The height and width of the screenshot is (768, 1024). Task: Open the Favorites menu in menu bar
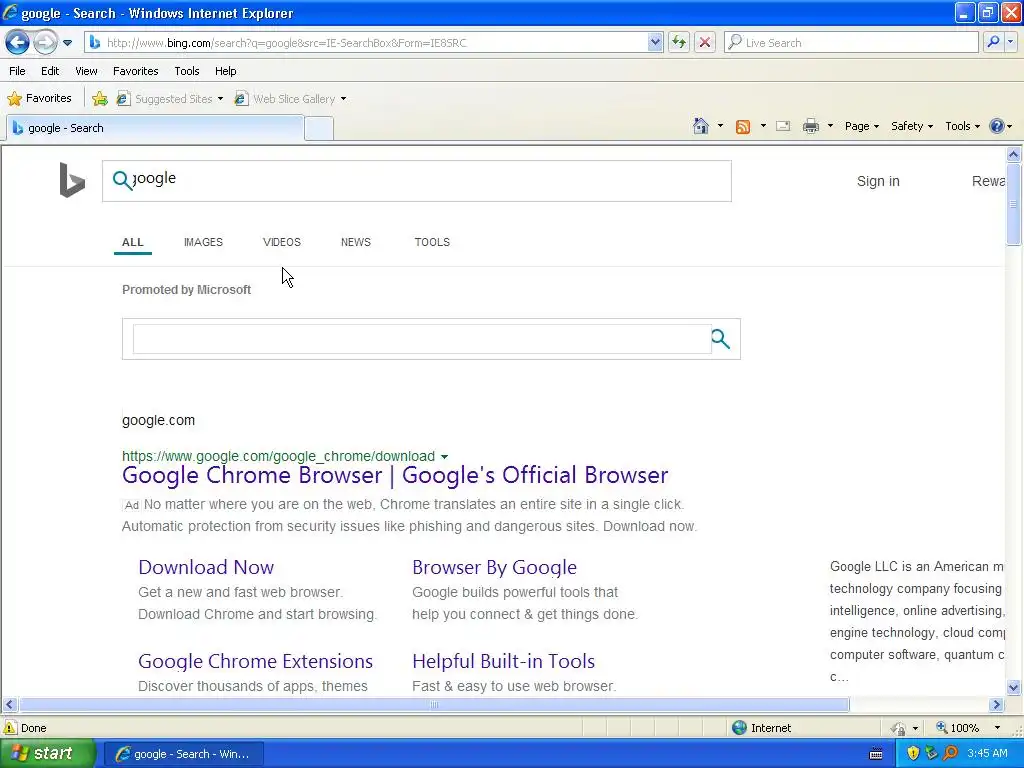tap(135, 71)
